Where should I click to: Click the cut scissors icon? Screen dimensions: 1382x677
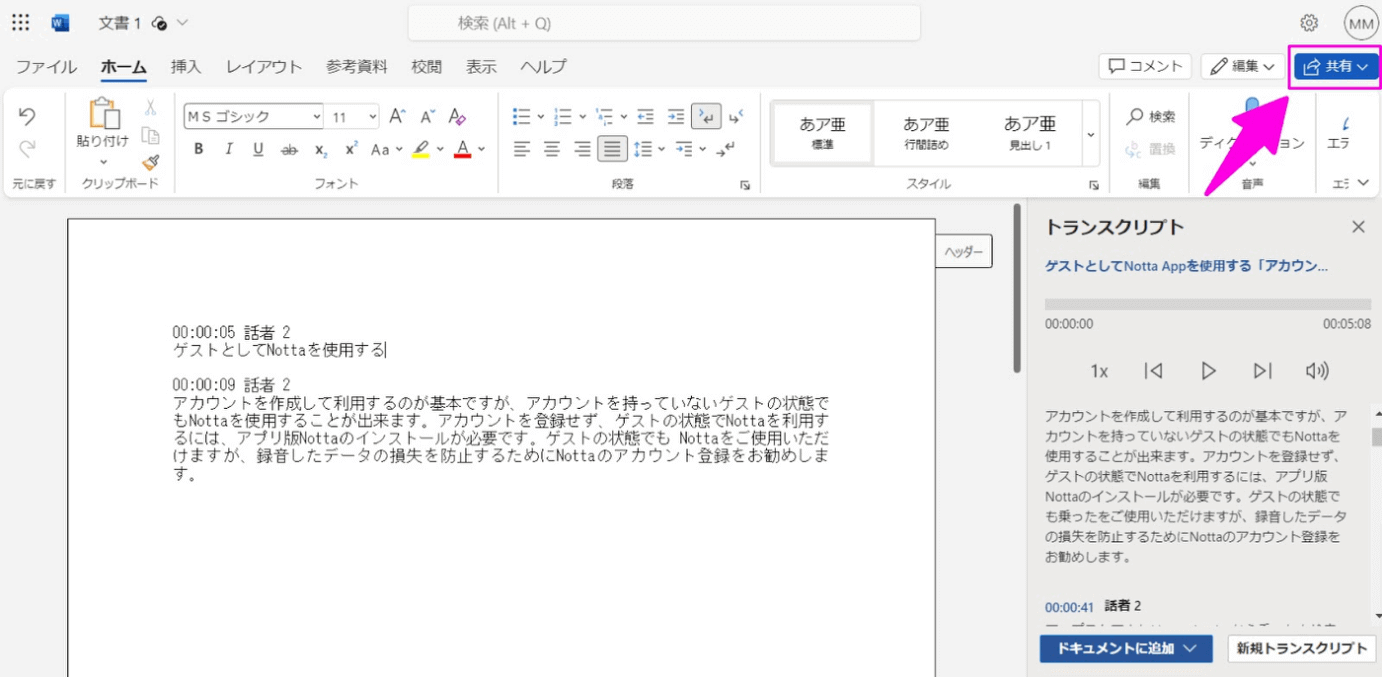(151, 108)
